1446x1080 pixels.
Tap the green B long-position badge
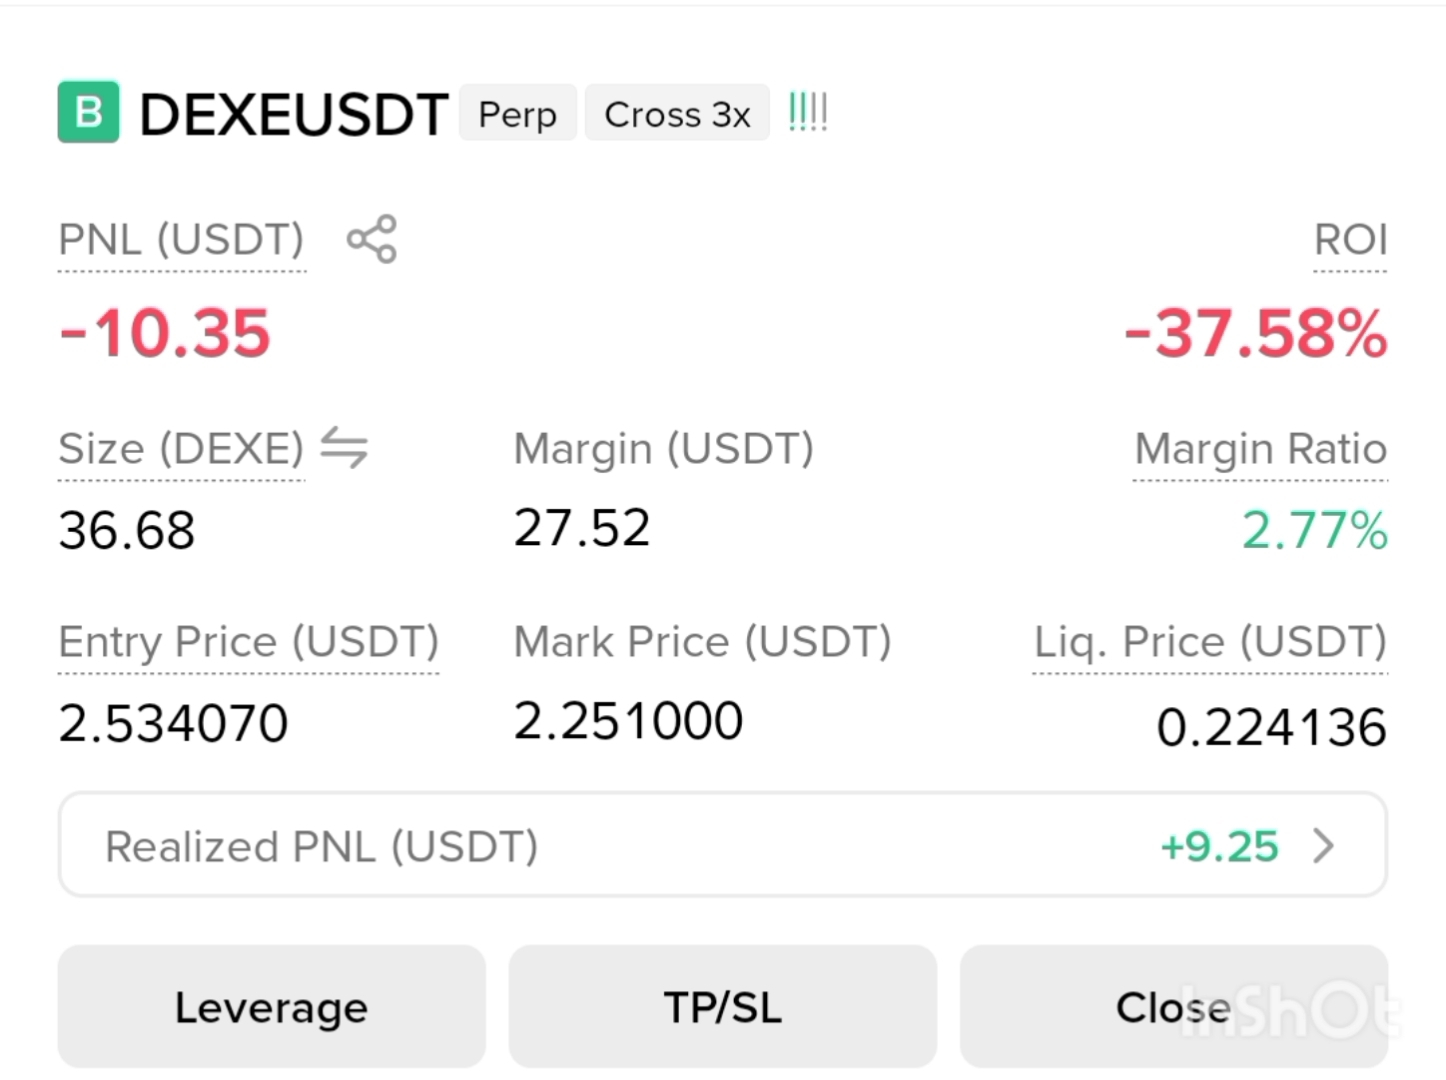(88, 111)
